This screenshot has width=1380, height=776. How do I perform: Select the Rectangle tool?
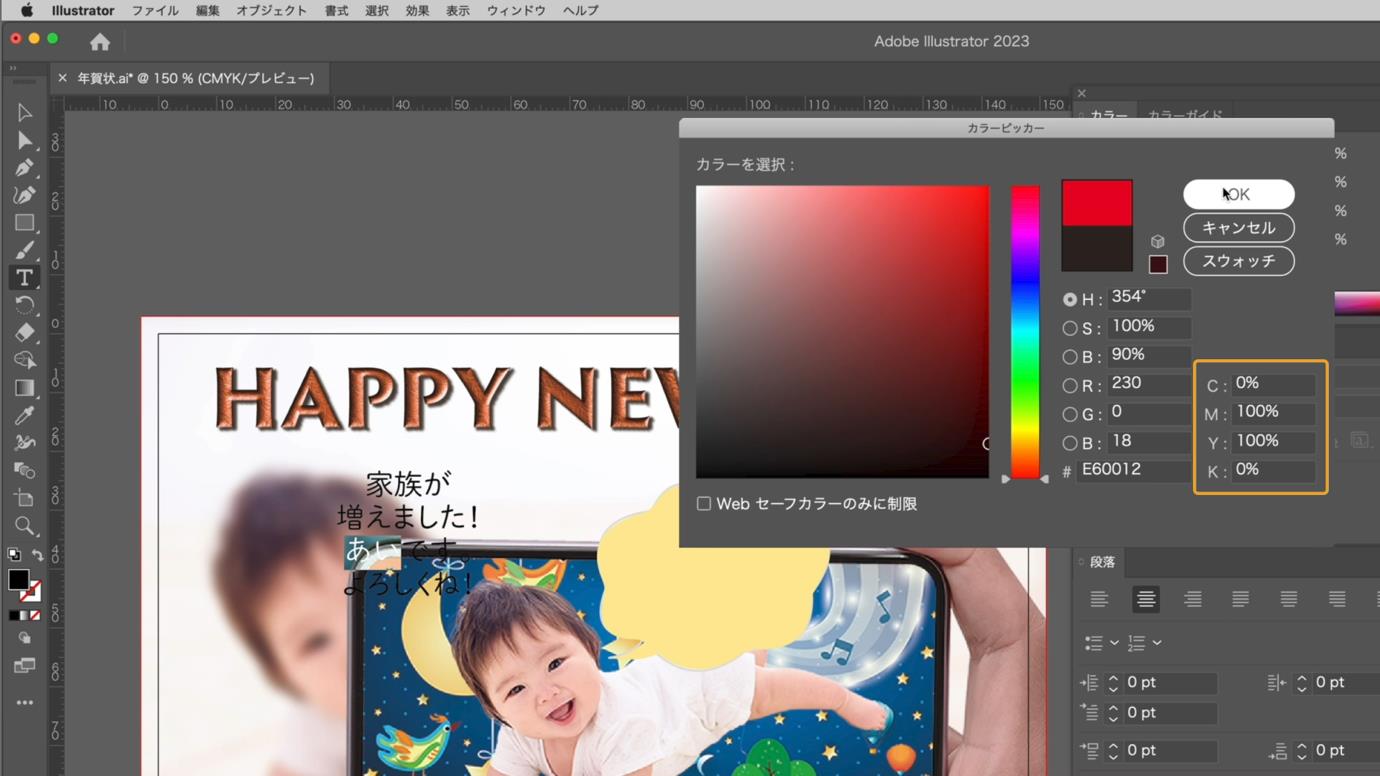[x=25, y=223]
